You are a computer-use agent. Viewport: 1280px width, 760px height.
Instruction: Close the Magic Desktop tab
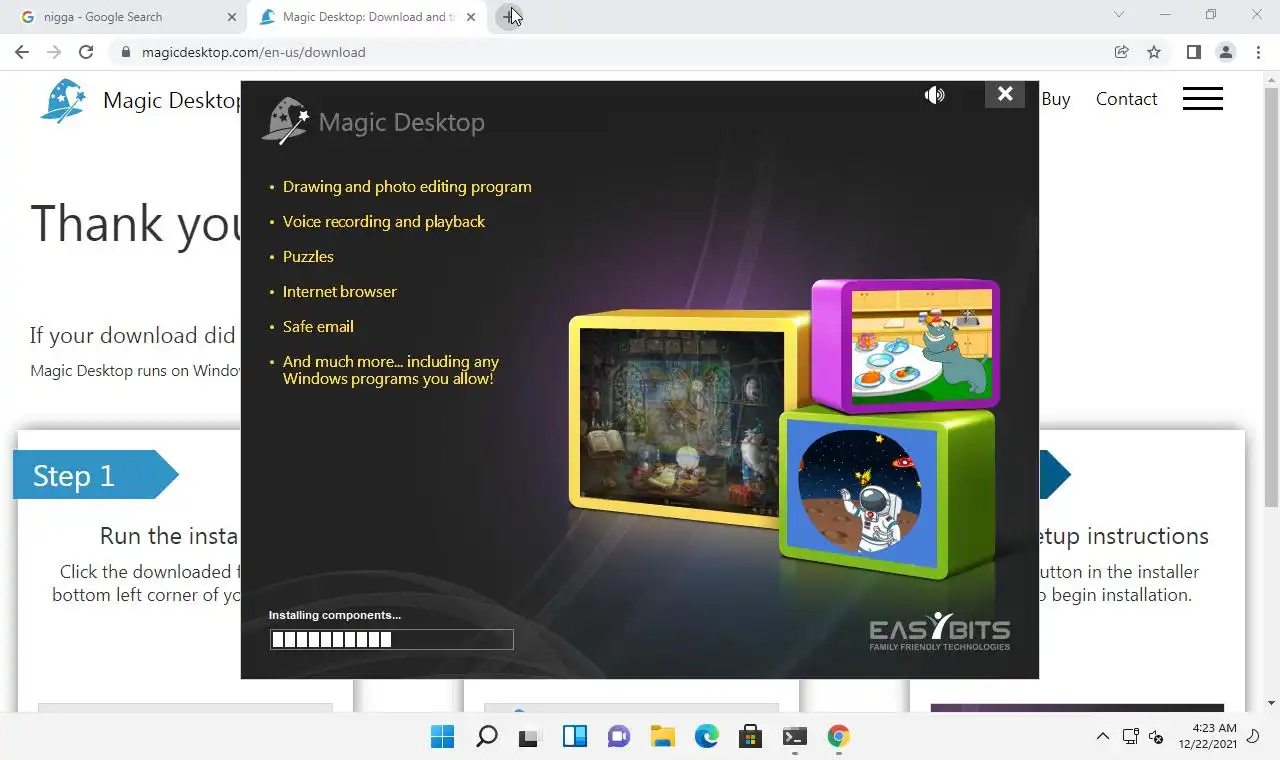471,17
